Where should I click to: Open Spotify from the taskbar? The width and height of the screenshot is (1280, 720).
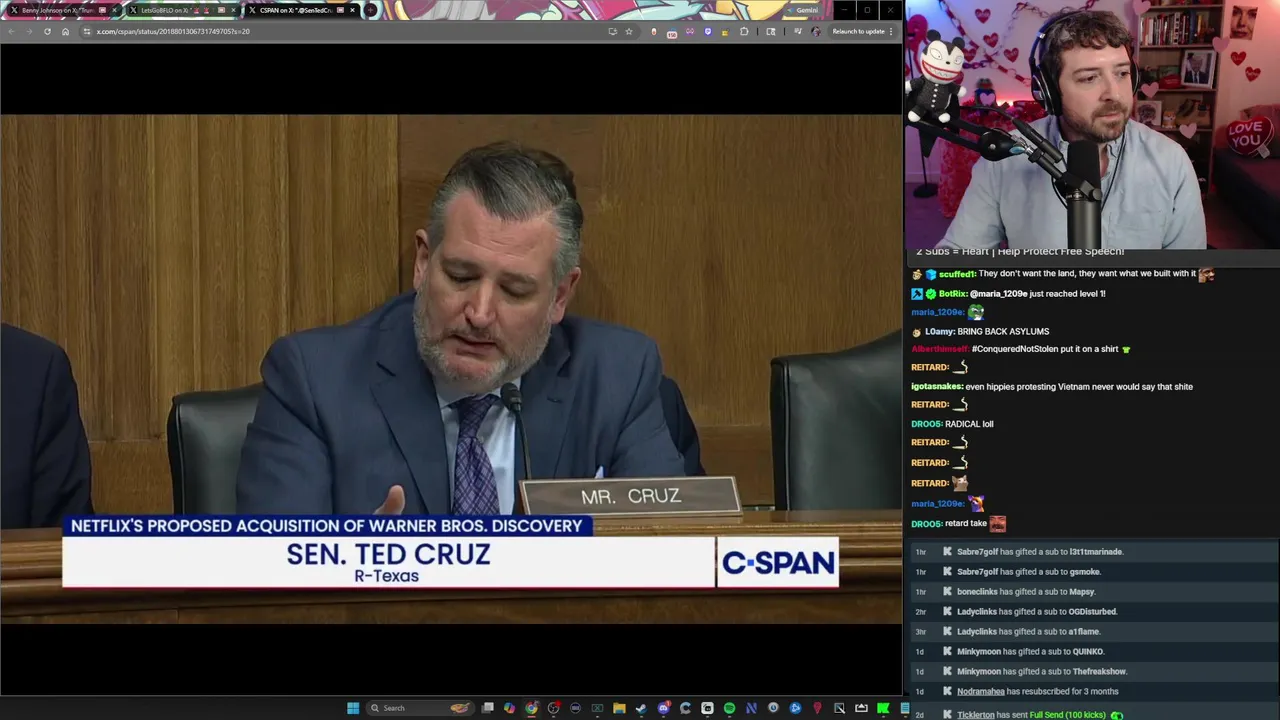tap(729, 708)
